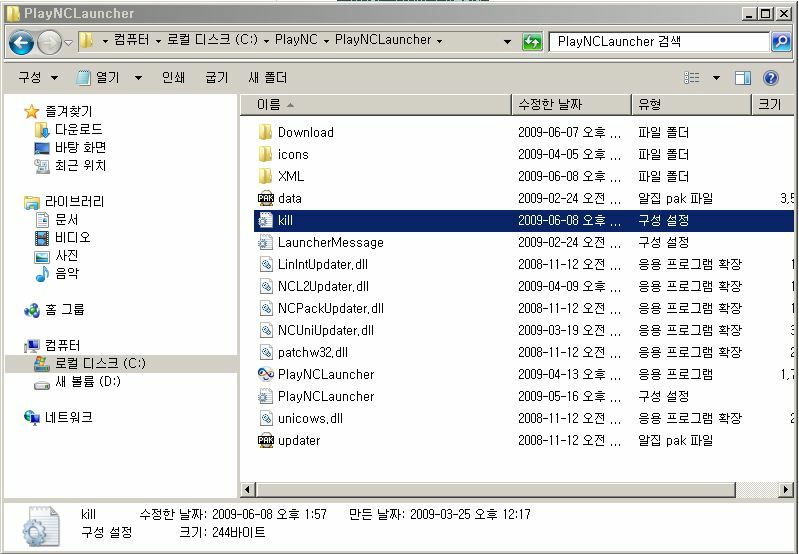Image resolution: width=799 pixels, height=554 pixels.
Task: Select unicows.dll file icon
Action: [265, 418]
